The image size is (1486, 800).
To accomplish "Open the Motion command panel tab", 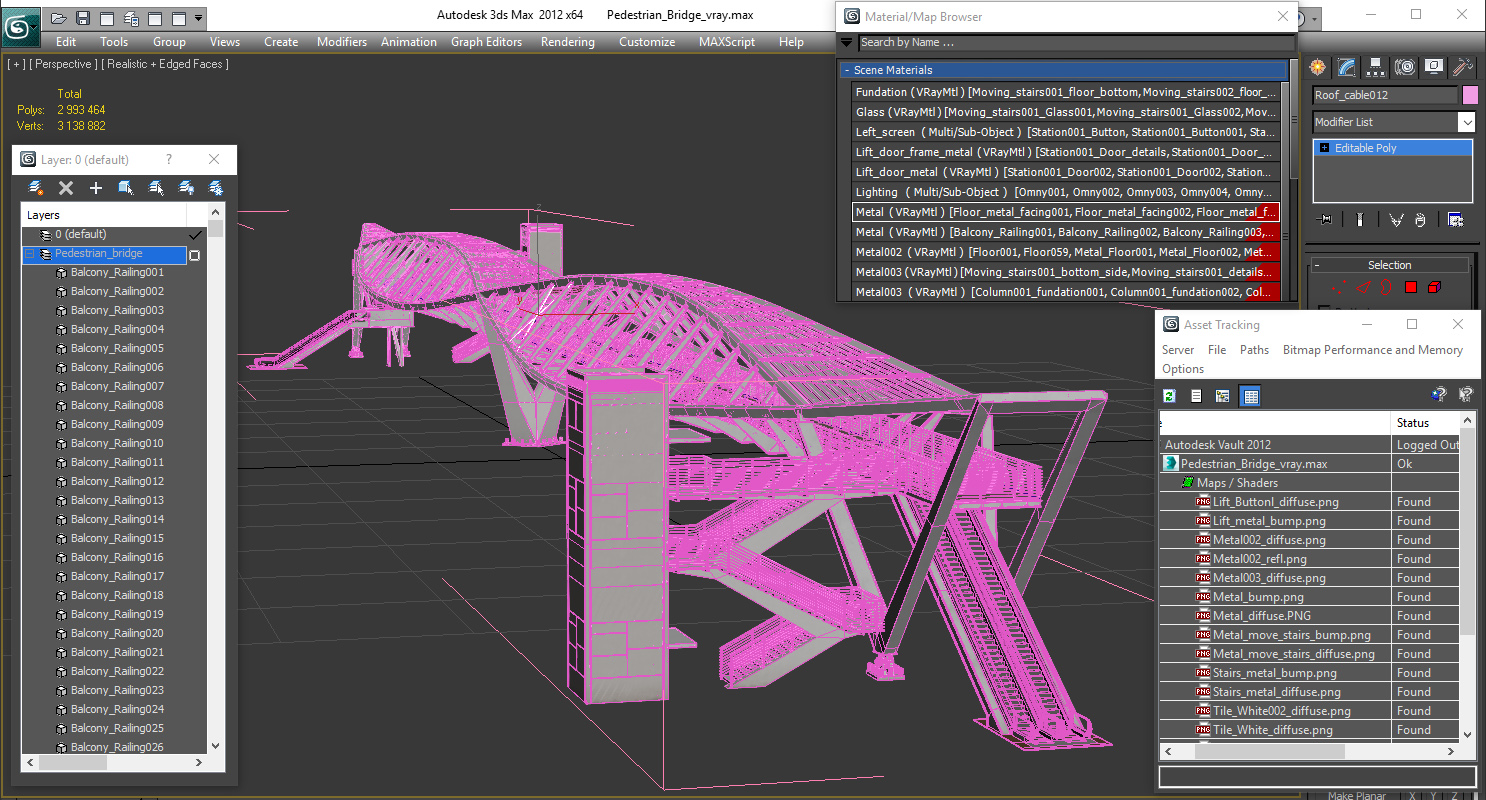I will pyautogui.click(x=1405, y=67).
